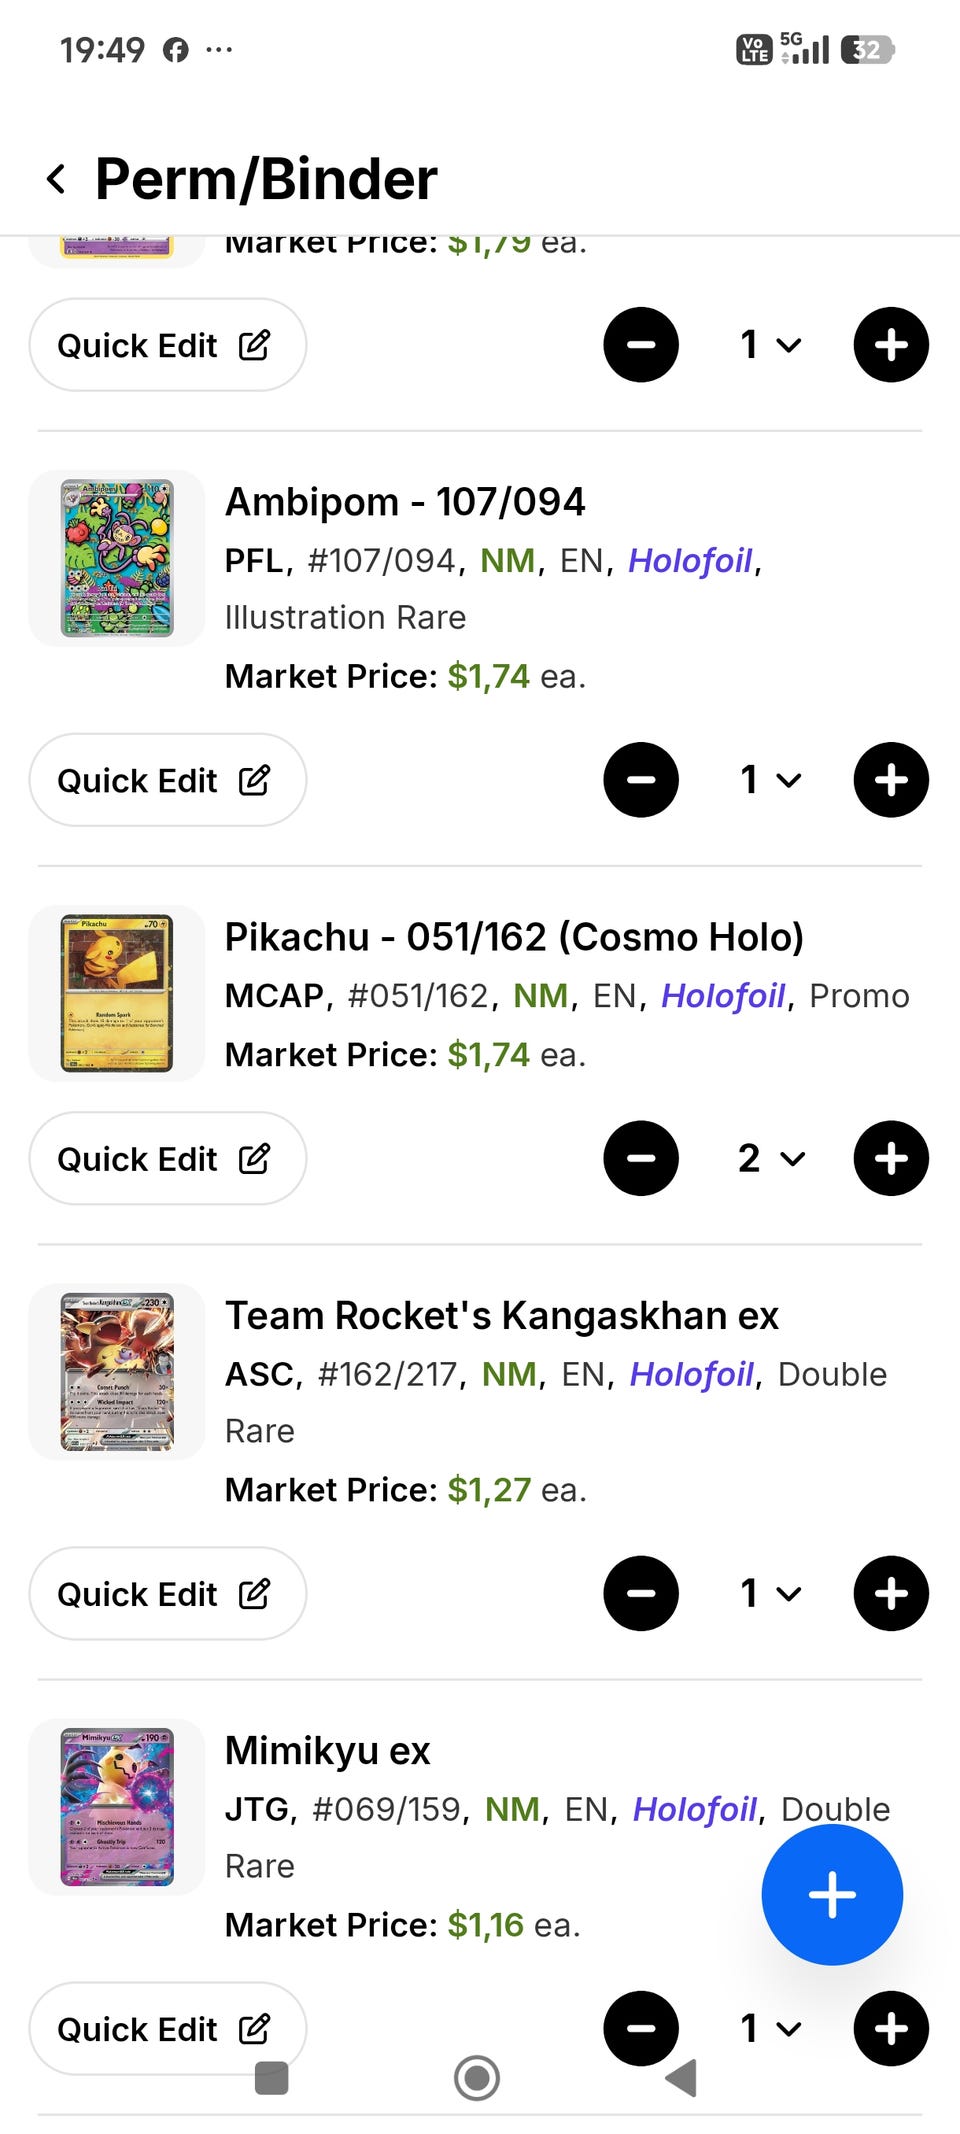The height and width of the screenshot is (2134, 960).
Task: Increase Mimikyu ex quantity with plus
Action: click(891, 2028)
